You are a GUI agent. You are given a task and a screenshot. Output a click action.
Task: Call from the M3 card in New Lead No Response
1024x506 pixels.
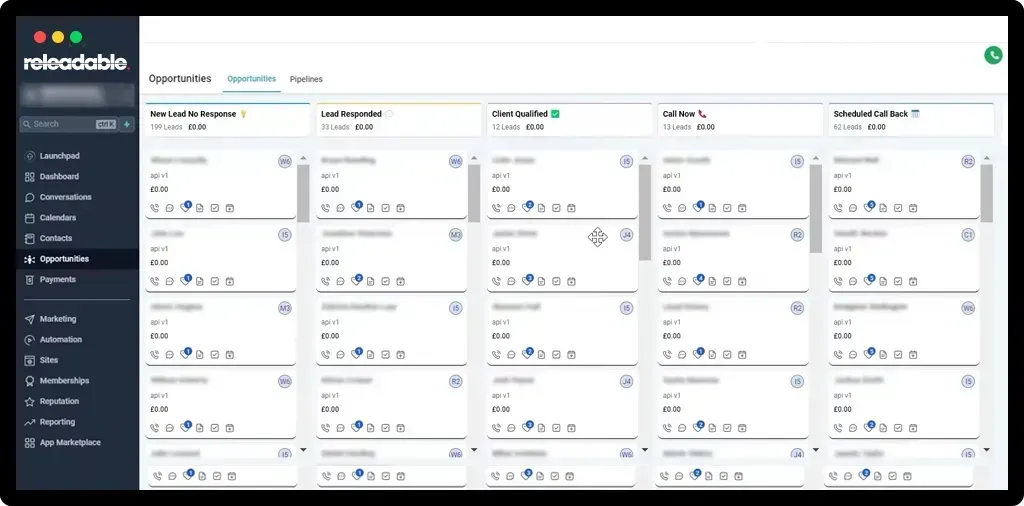click(155, 355)
